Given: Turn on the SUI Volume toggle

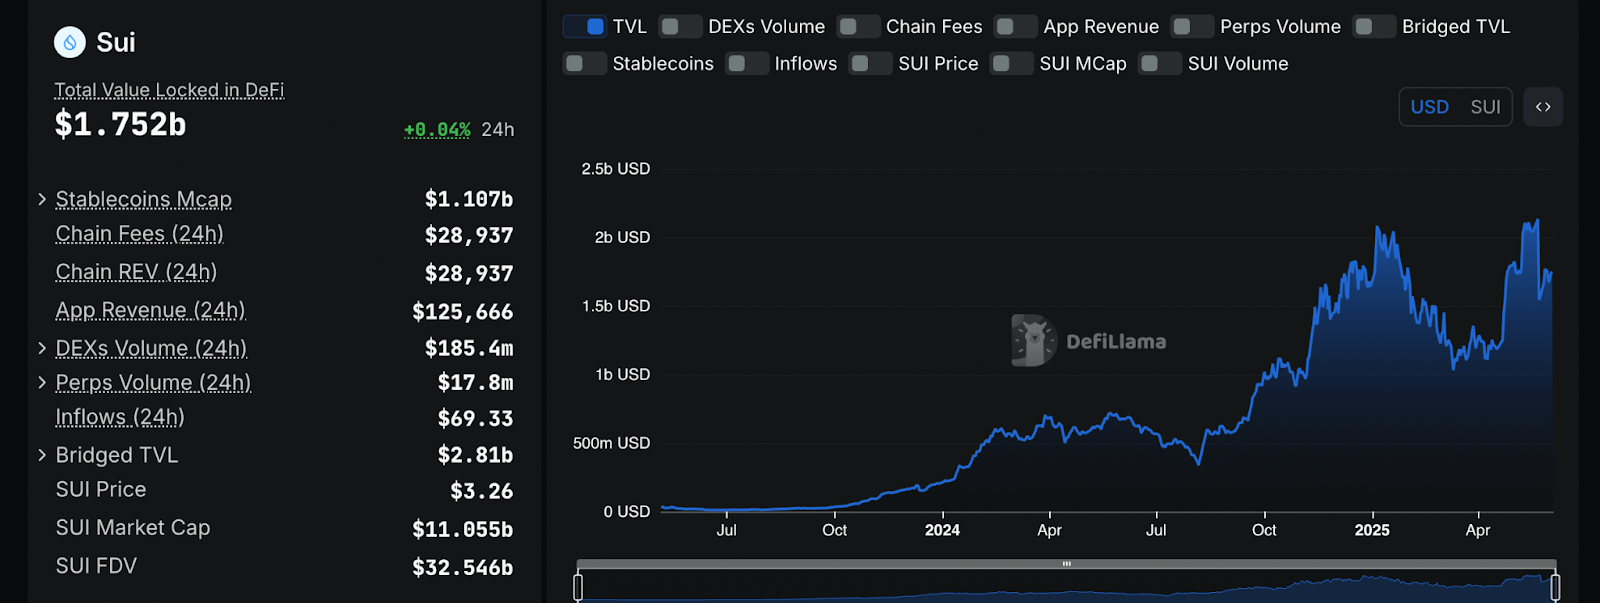Looking at the screenshot, I should [1160, 63].
